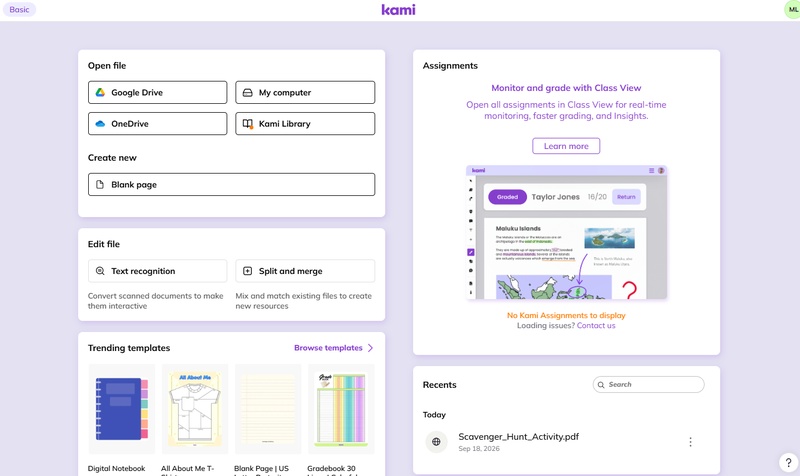
Task: Open a file from Google Drive
Action: coord(157,92)
